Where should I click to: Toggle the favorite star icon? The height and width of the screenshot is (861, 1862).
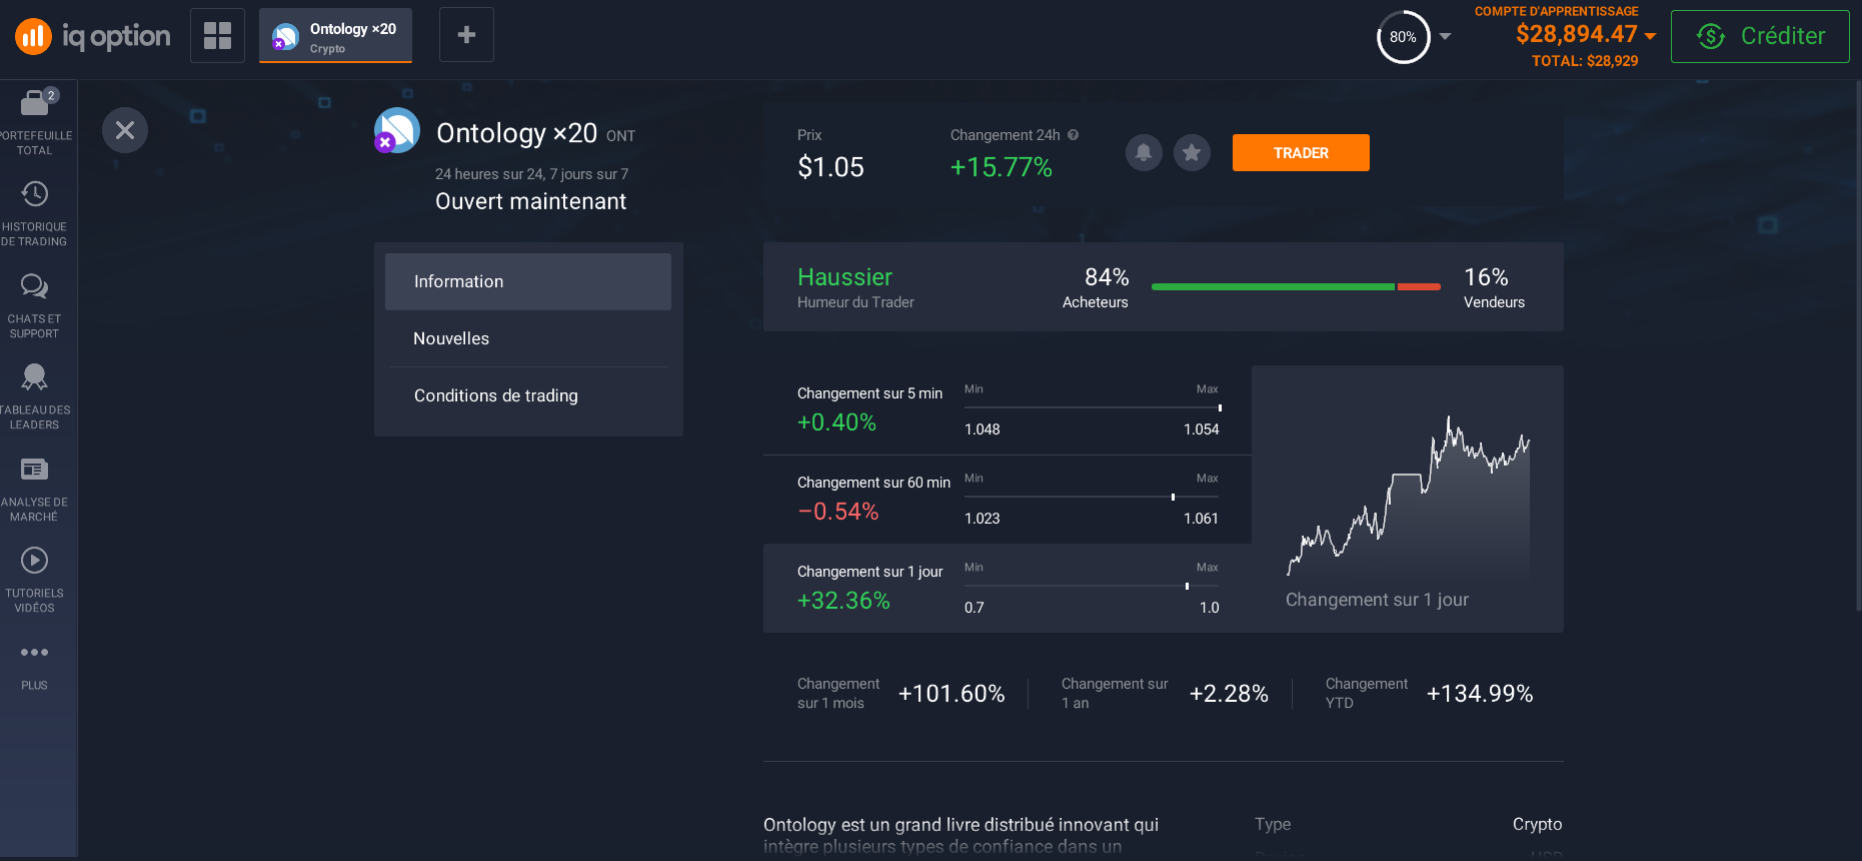[x=1192, y=153]
